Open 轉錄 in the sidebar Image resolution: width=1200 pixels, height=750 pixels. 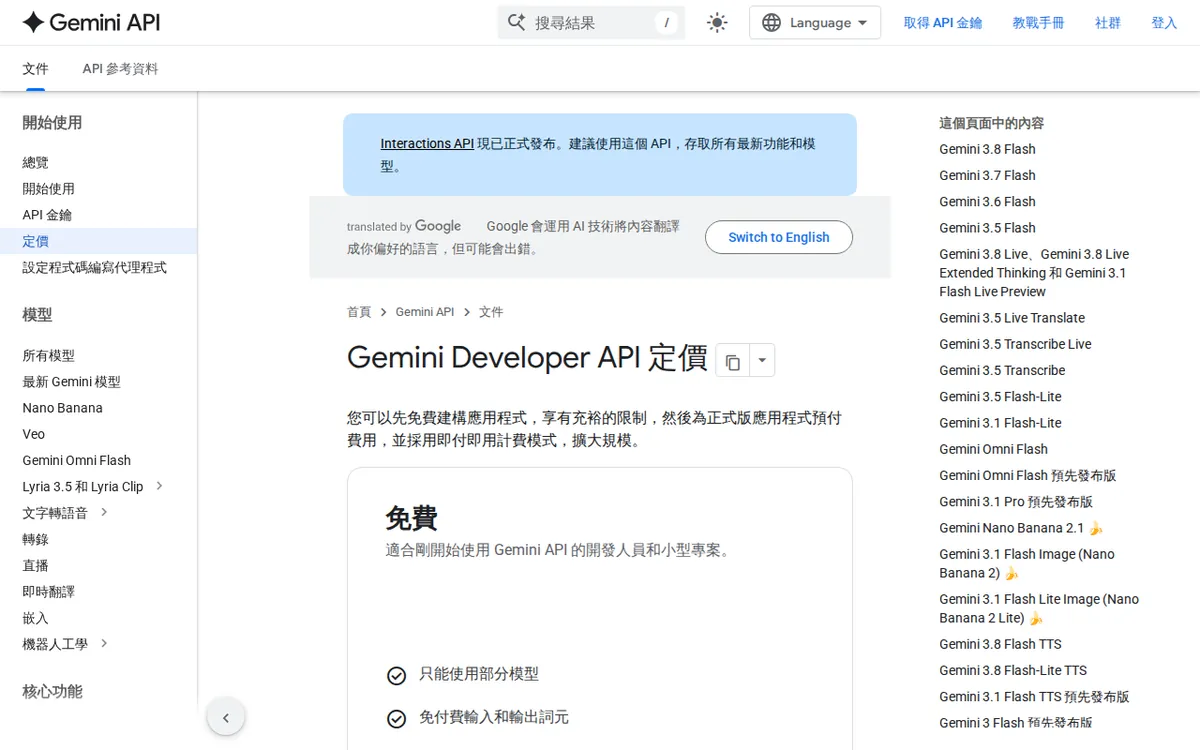point(35,539)
